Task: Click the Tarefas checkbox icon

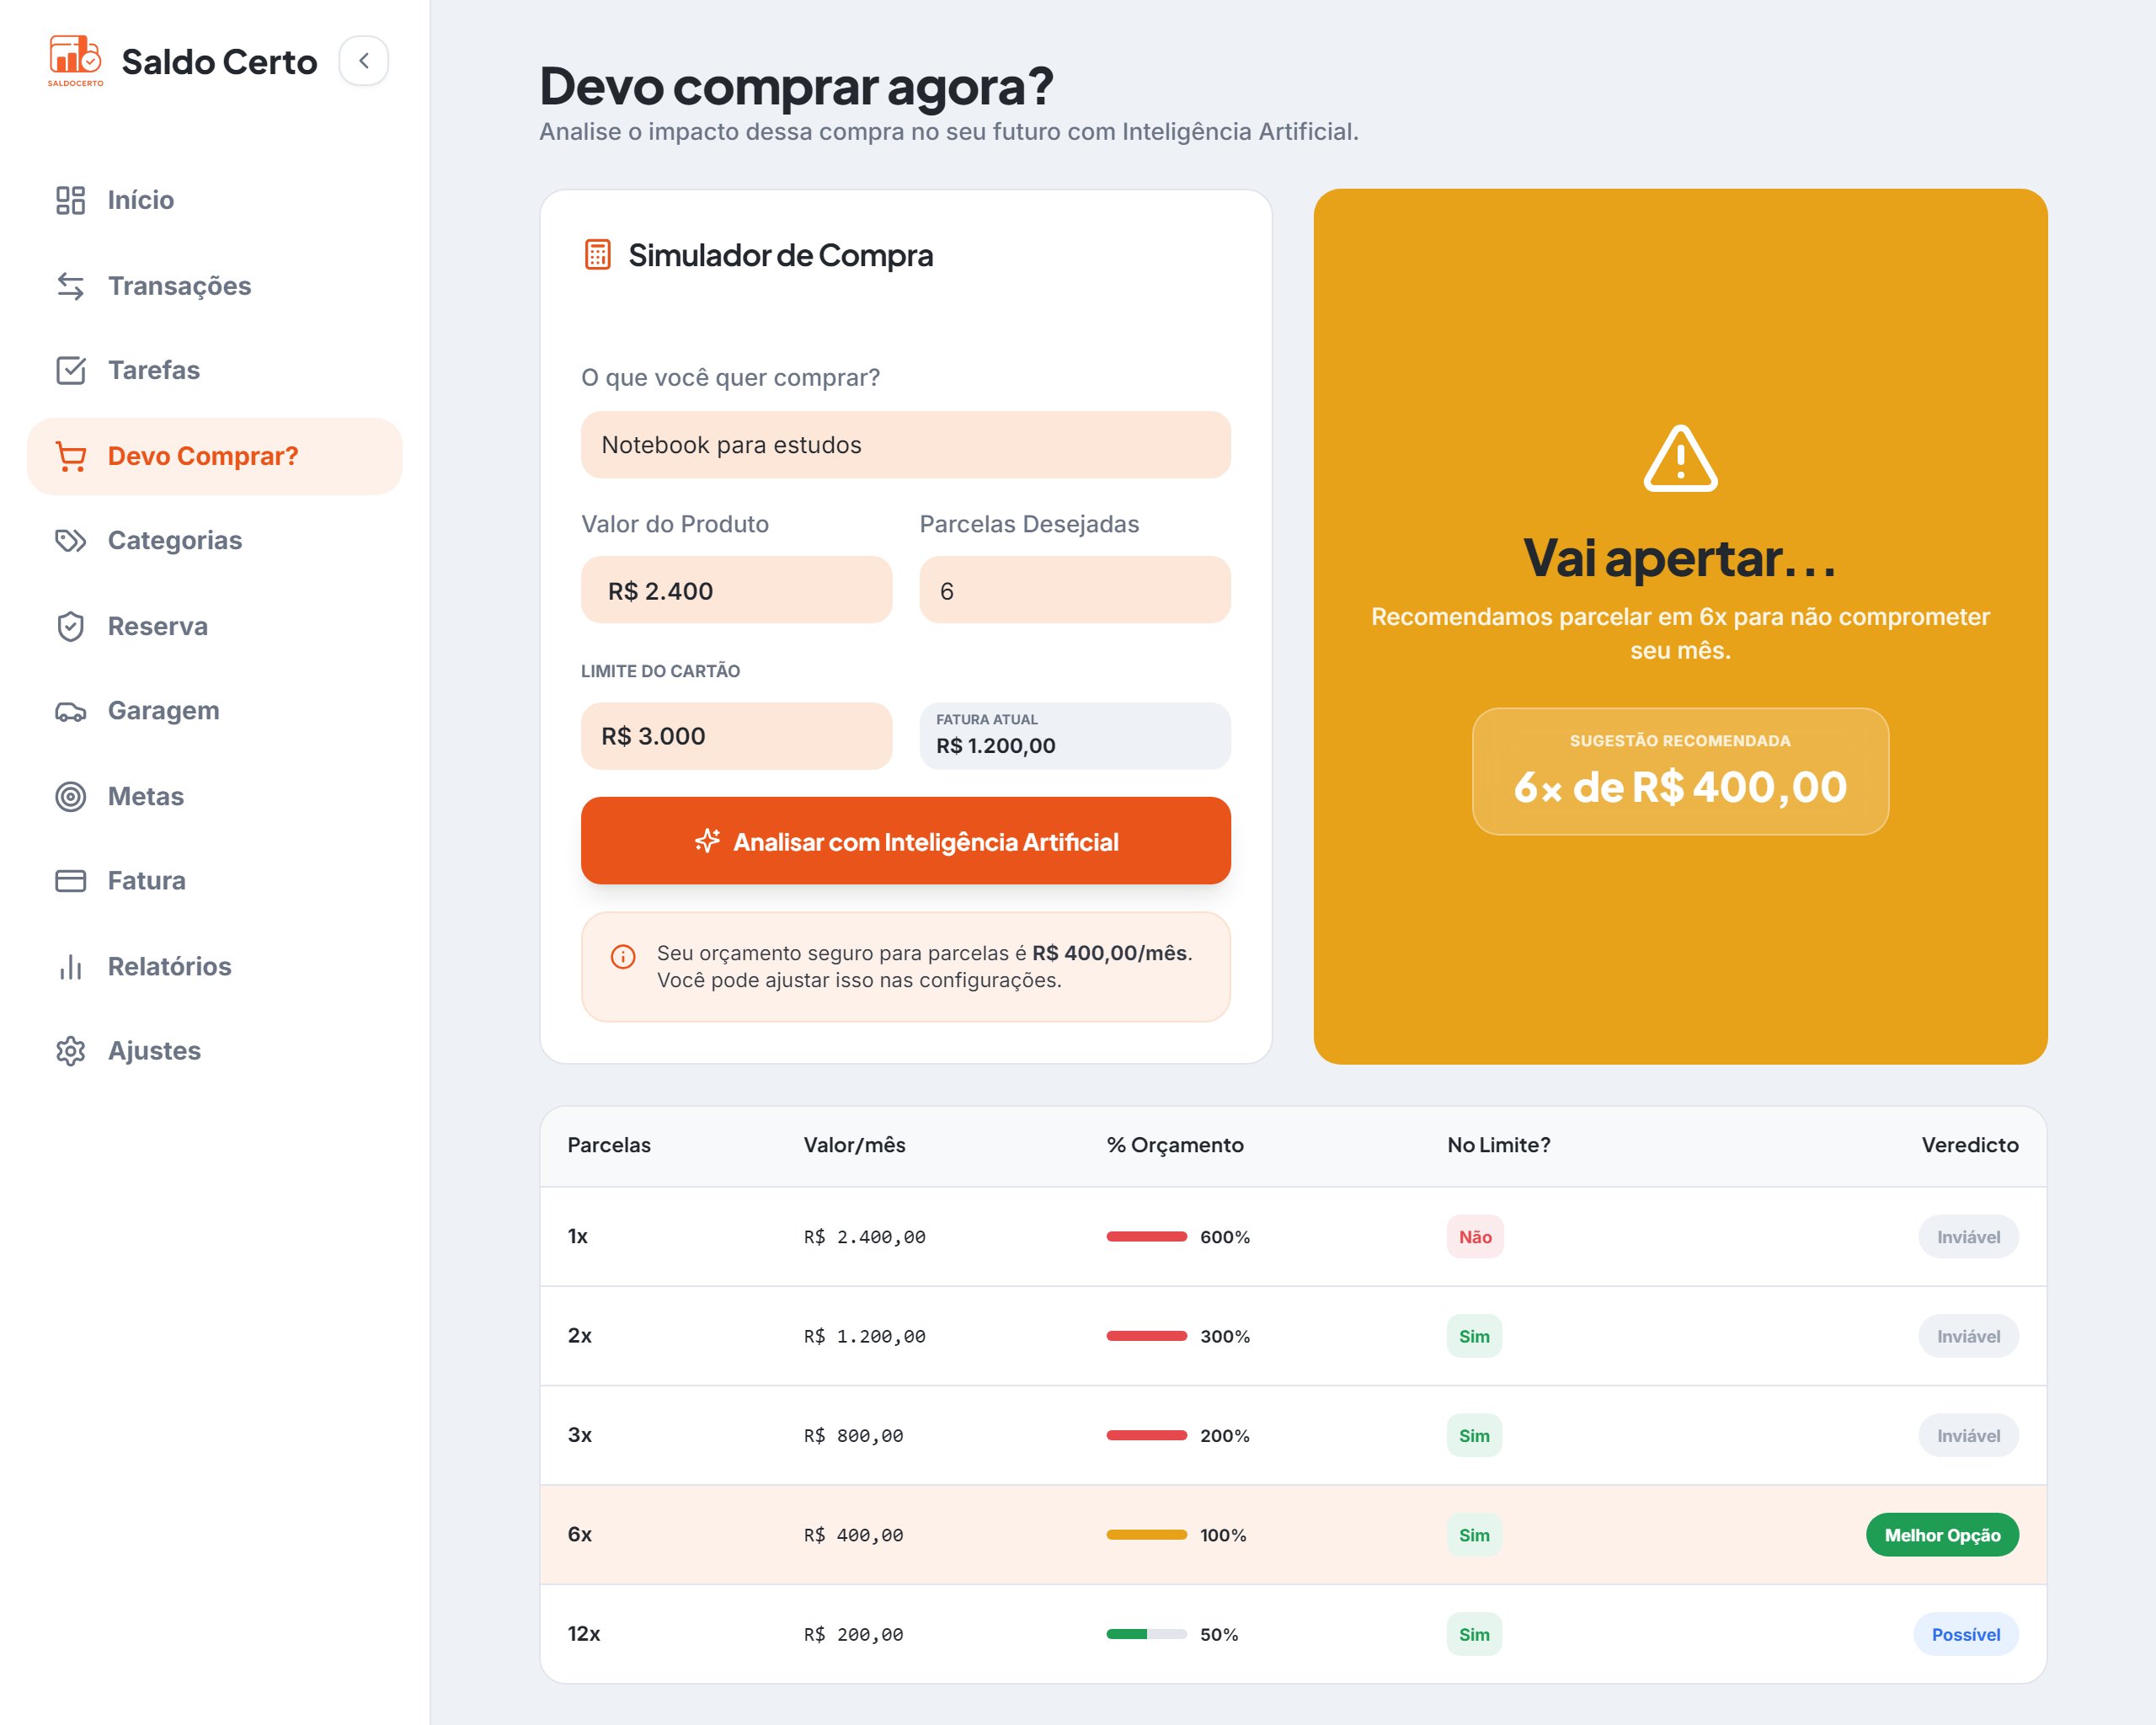Action: pos(71,370)
